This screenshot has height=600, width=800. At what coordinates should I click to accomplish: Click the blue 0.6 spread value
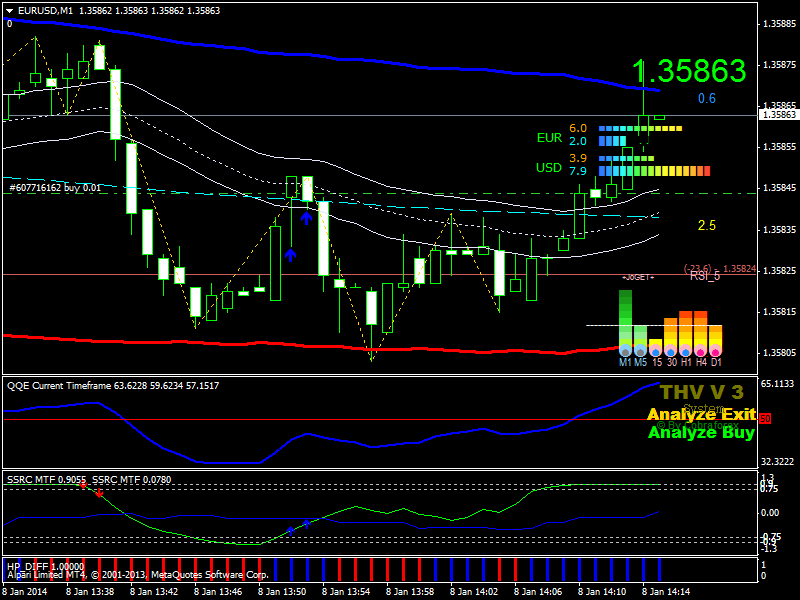(x=707, y=98)
